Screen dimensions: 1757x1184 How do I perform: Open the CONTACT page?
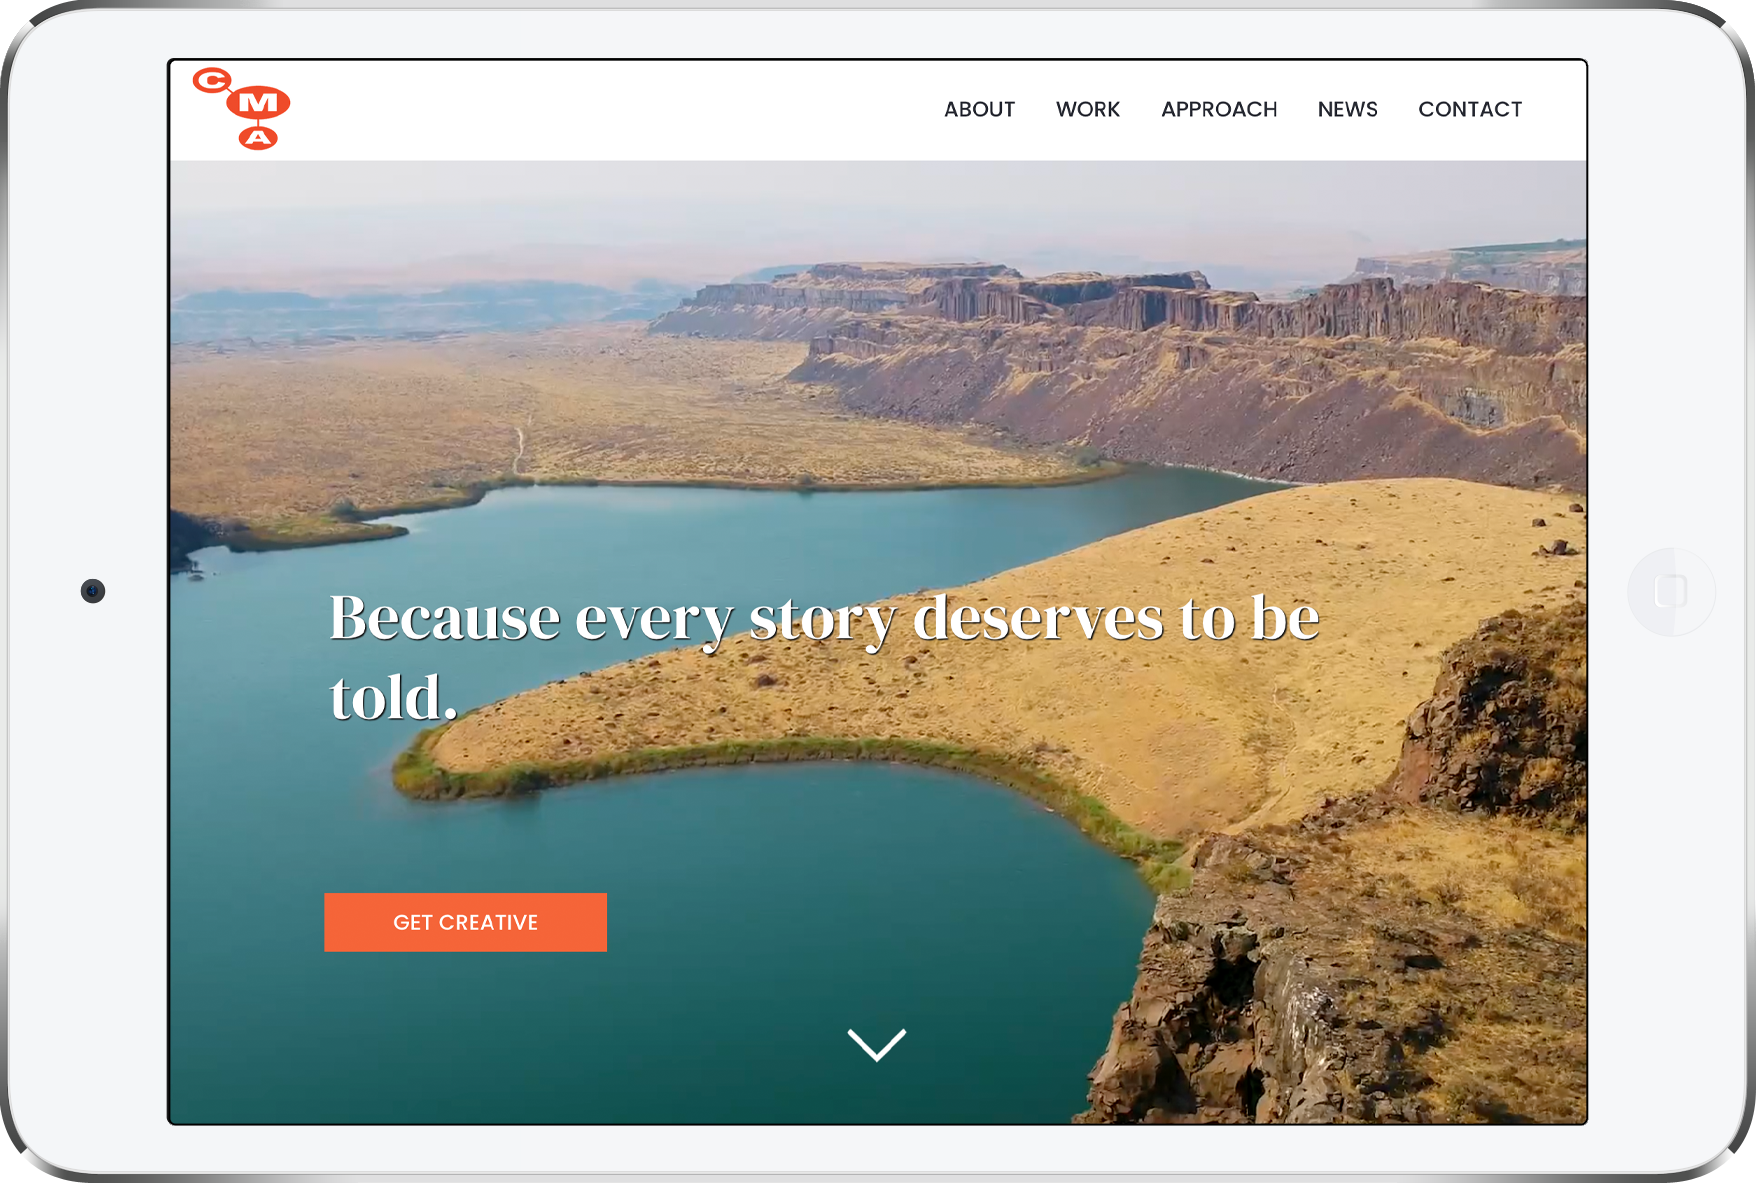1470,109
